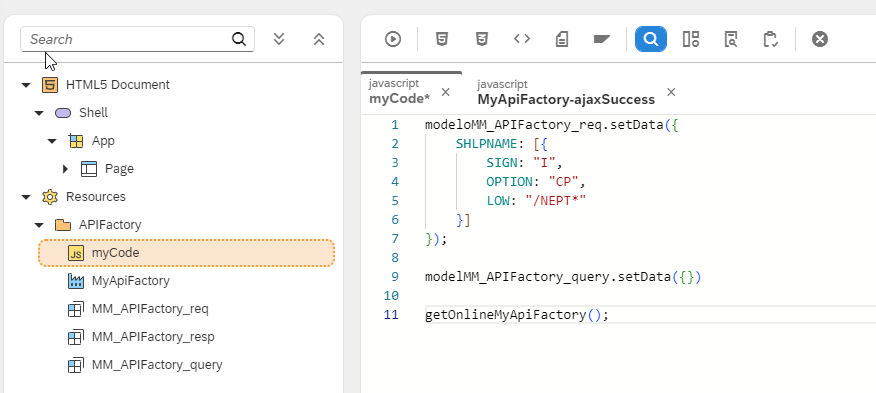Click the JS icon next to myCode
Screen dimensions: 876x393
click(75, 253)
